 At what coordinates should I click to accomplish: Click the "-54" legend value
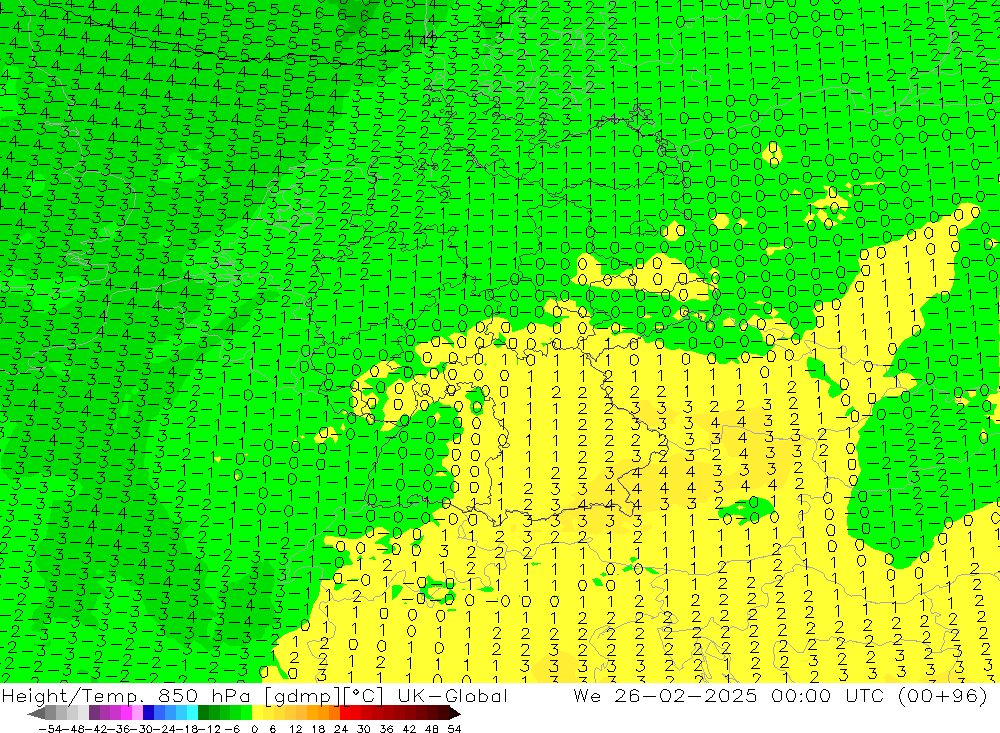(x=50, y=729)
